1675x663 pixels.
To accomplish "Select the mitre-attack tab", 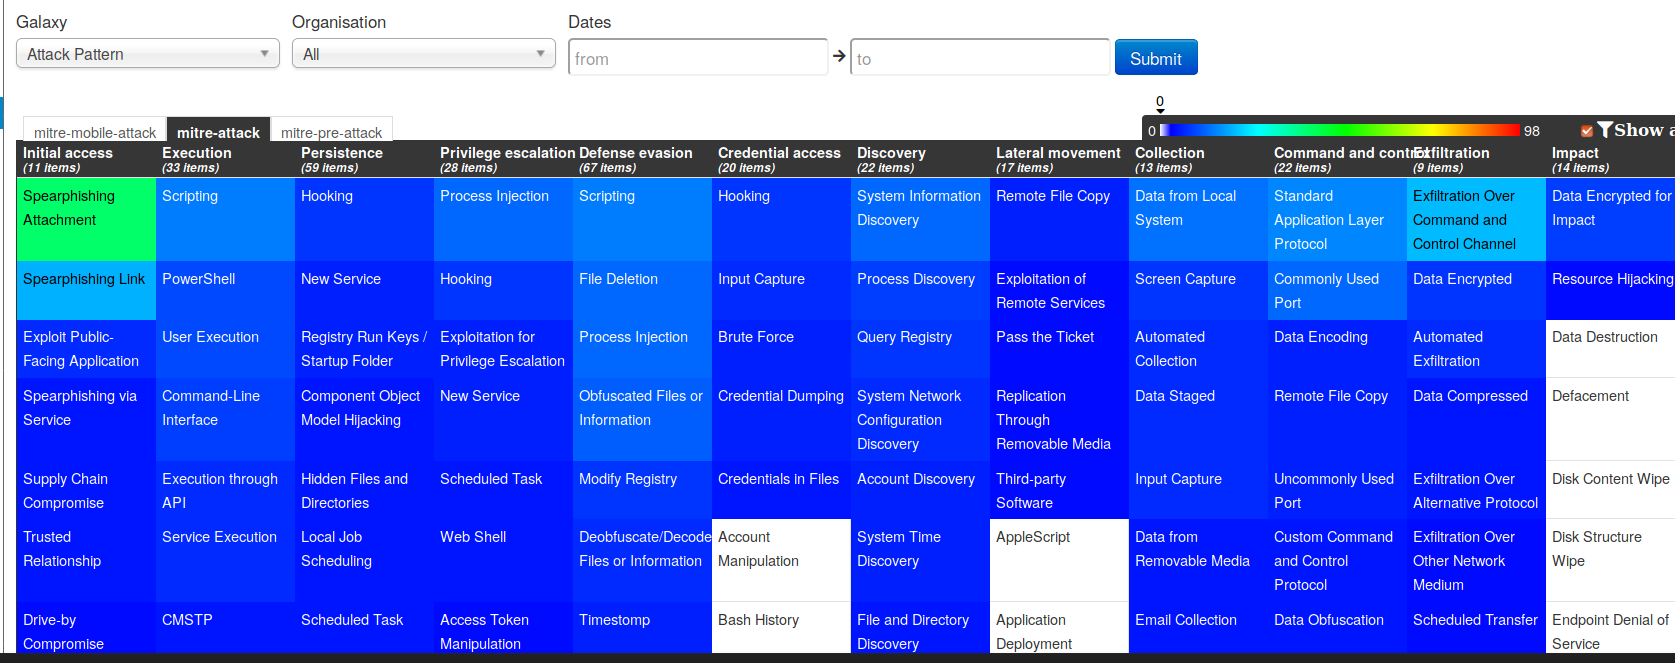I will [x=218, y=132].
